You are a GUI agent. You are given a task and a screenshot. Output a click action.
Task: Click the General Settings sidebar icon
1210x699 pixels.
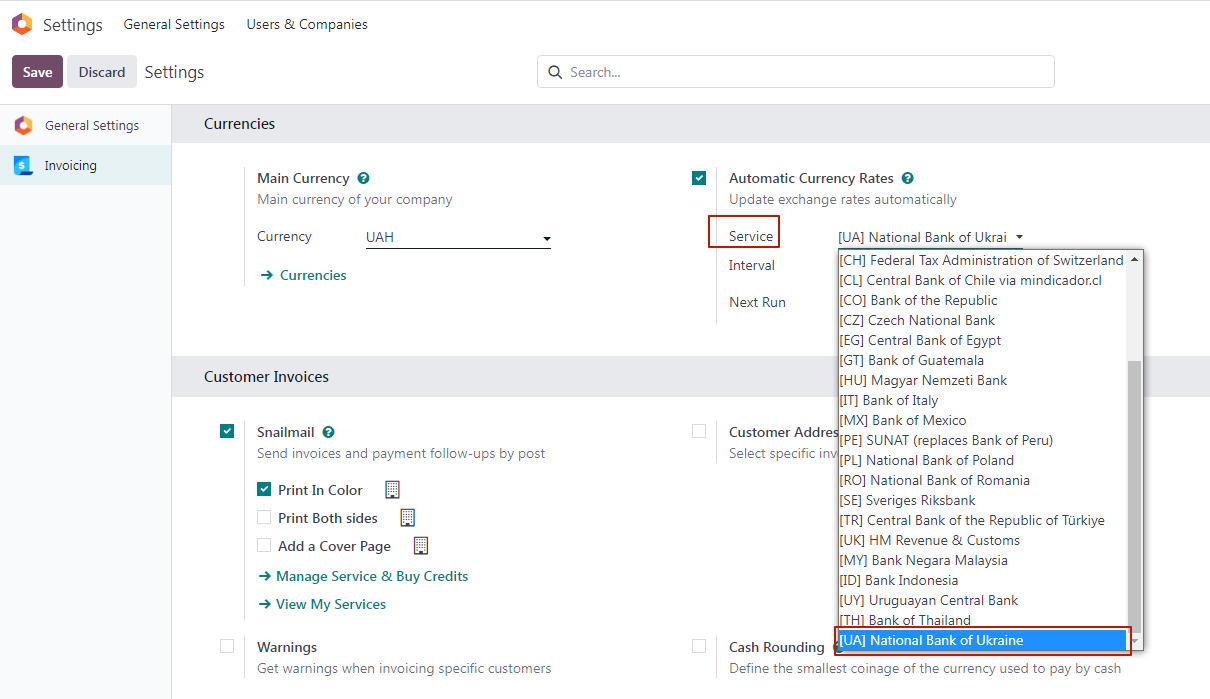(23, 126)
